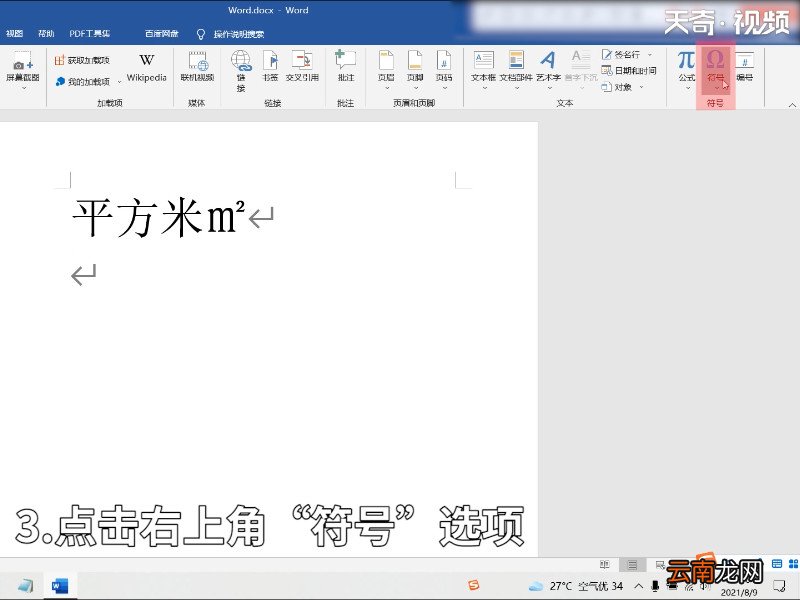Click the 书签 bookmark icon
This screenshot has width=800, height=600.
(x=270, y=61)
